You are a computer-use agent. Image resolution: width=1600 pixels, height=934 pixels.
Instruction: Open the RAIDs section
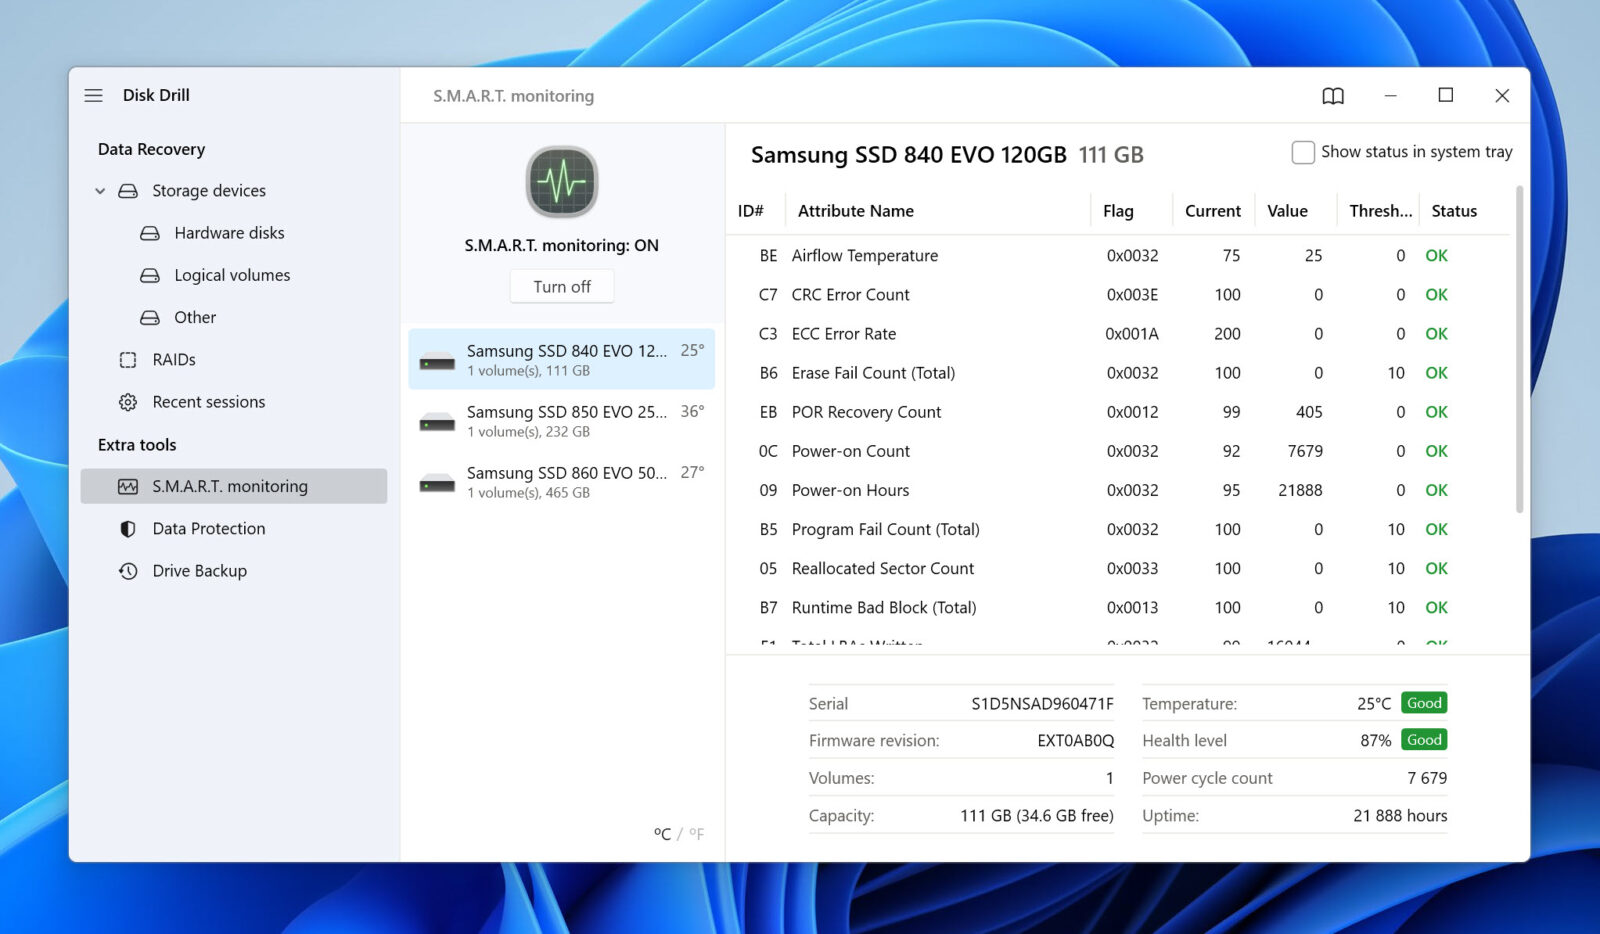(173, 360)
